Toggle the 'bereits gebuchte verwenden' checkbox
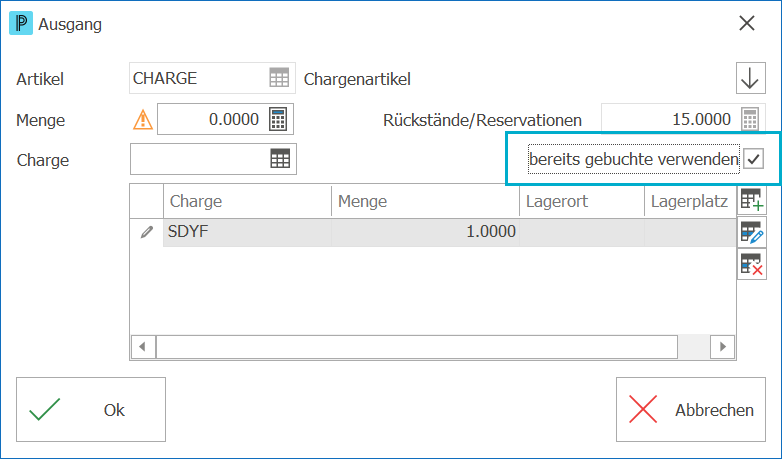 point(753,159)
